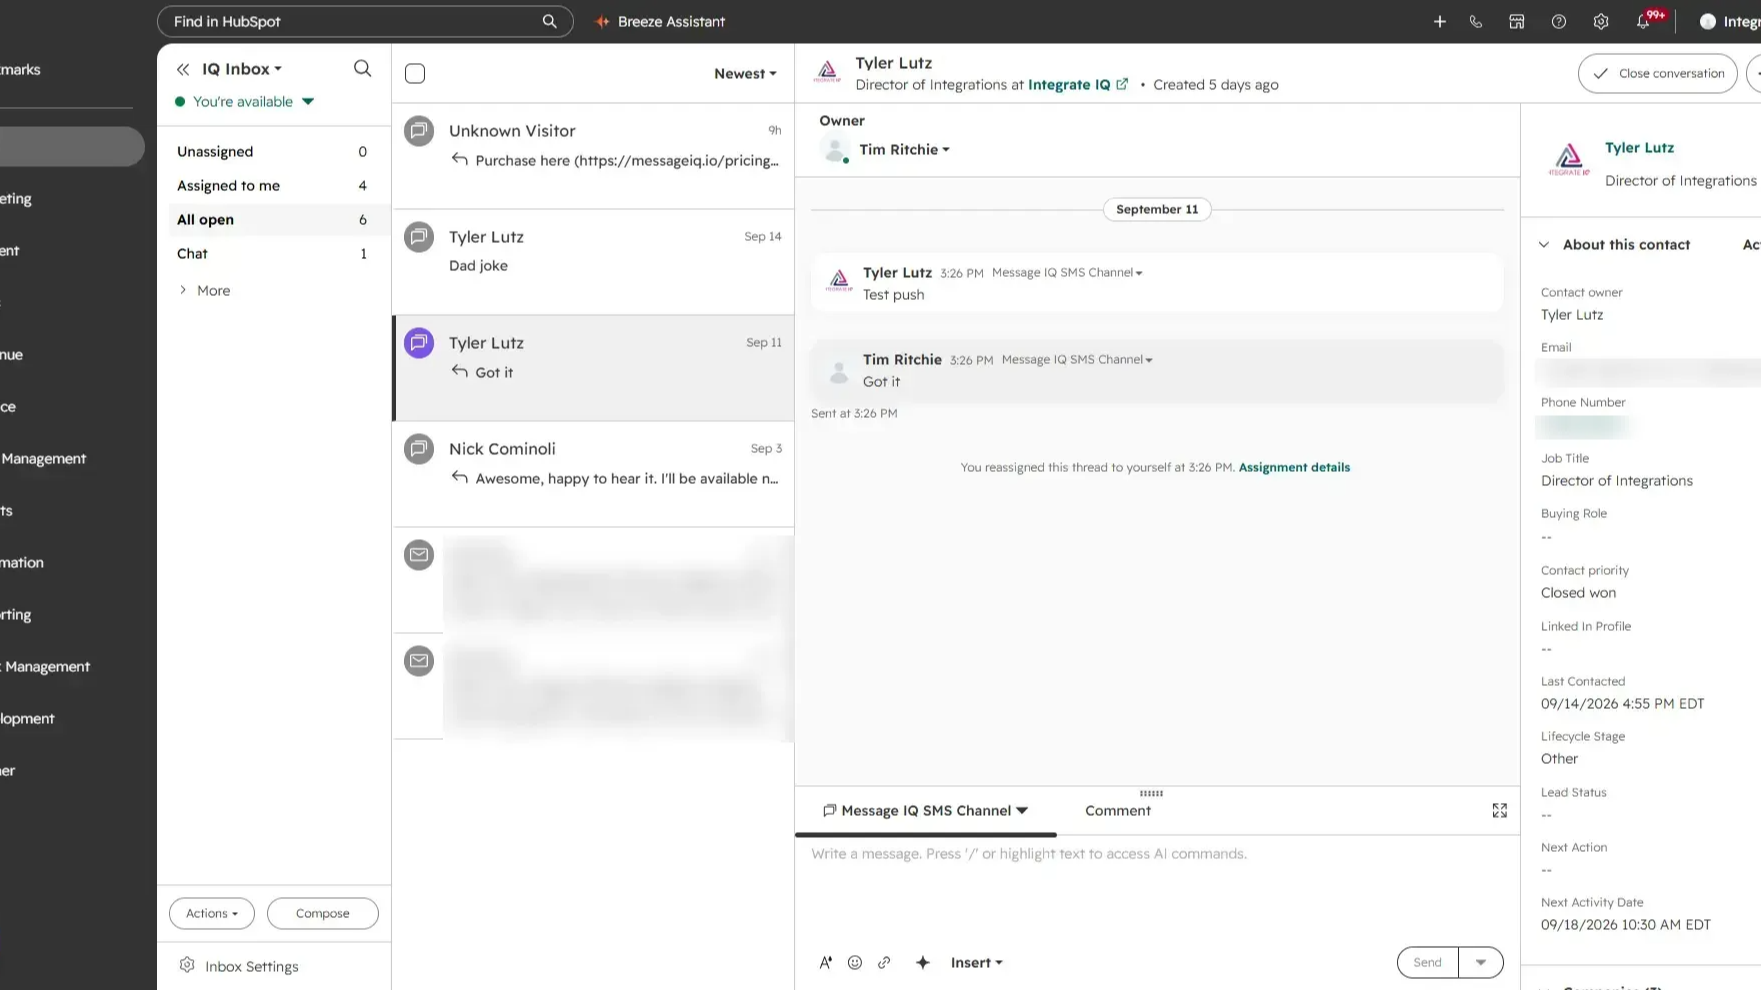Viewport: 1761px width, 991px height.
Task: Select the Unassigned view
Action: coord(272,151)
